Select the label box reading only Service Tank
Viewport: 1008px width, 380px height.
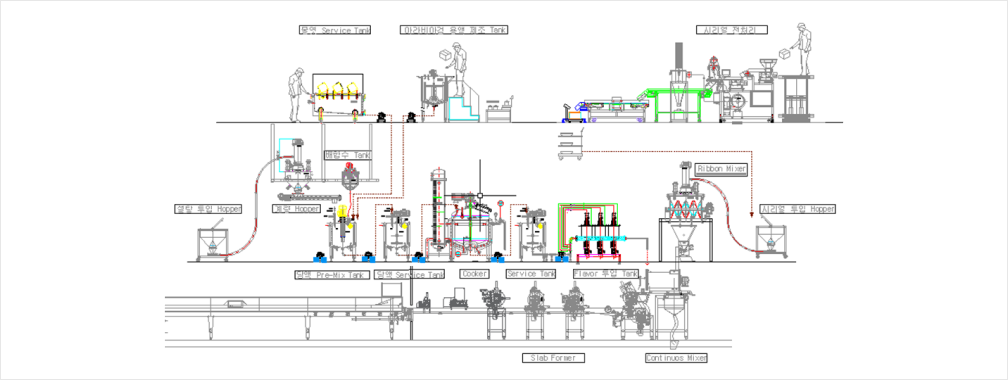coord(531,273)
